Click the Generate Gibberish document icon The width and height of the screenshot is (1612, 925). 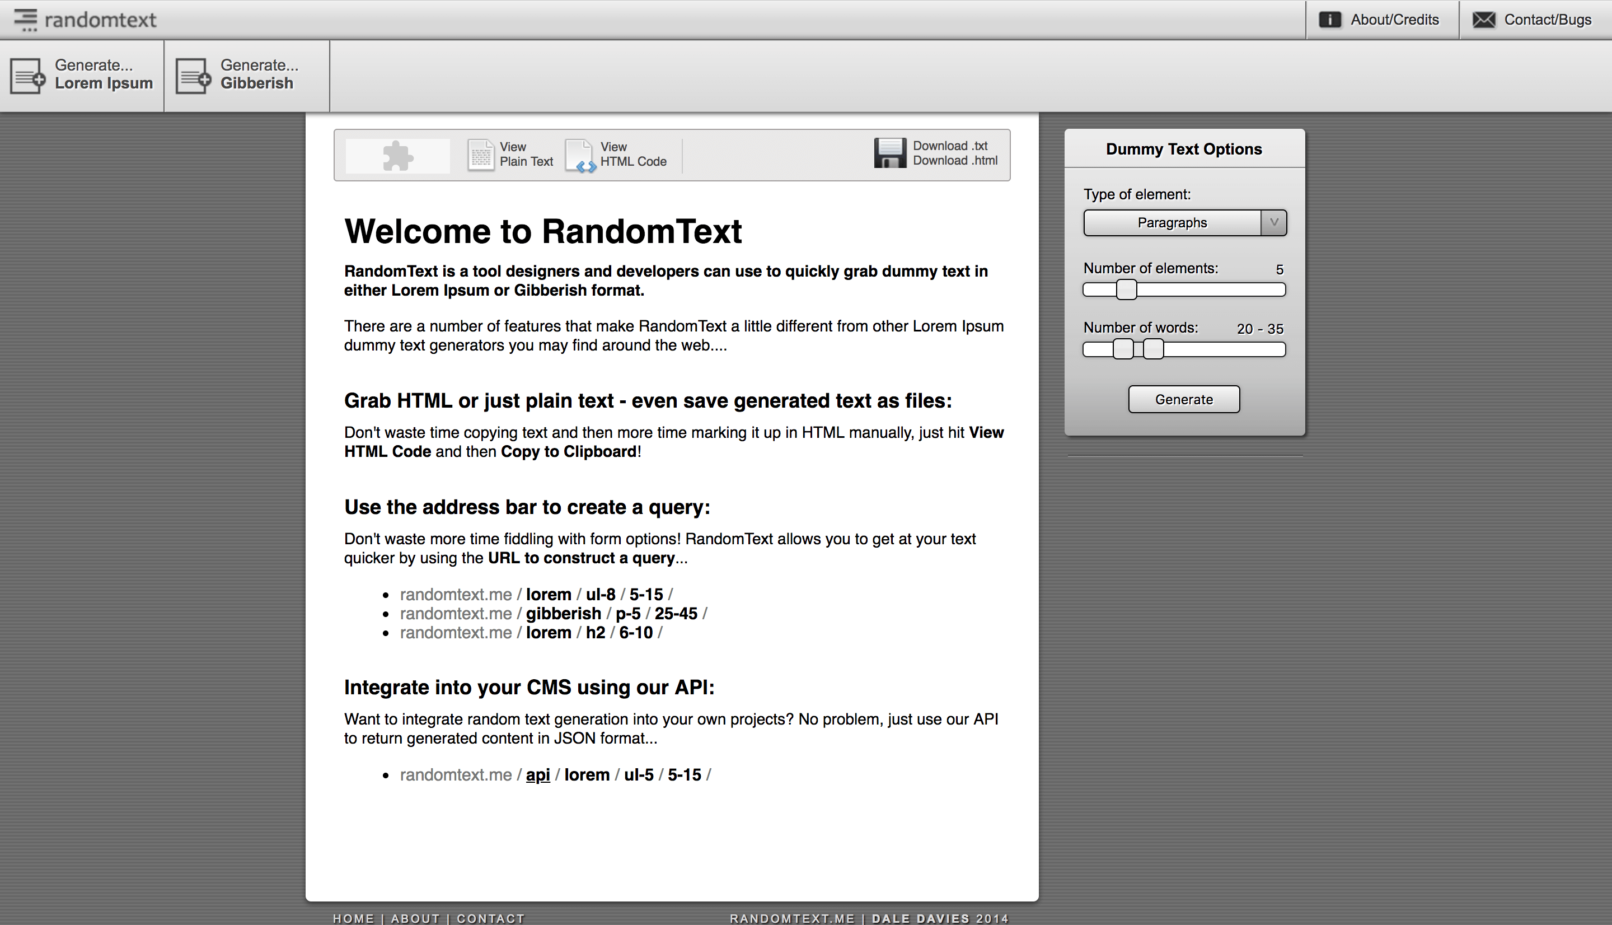point(193,75)
